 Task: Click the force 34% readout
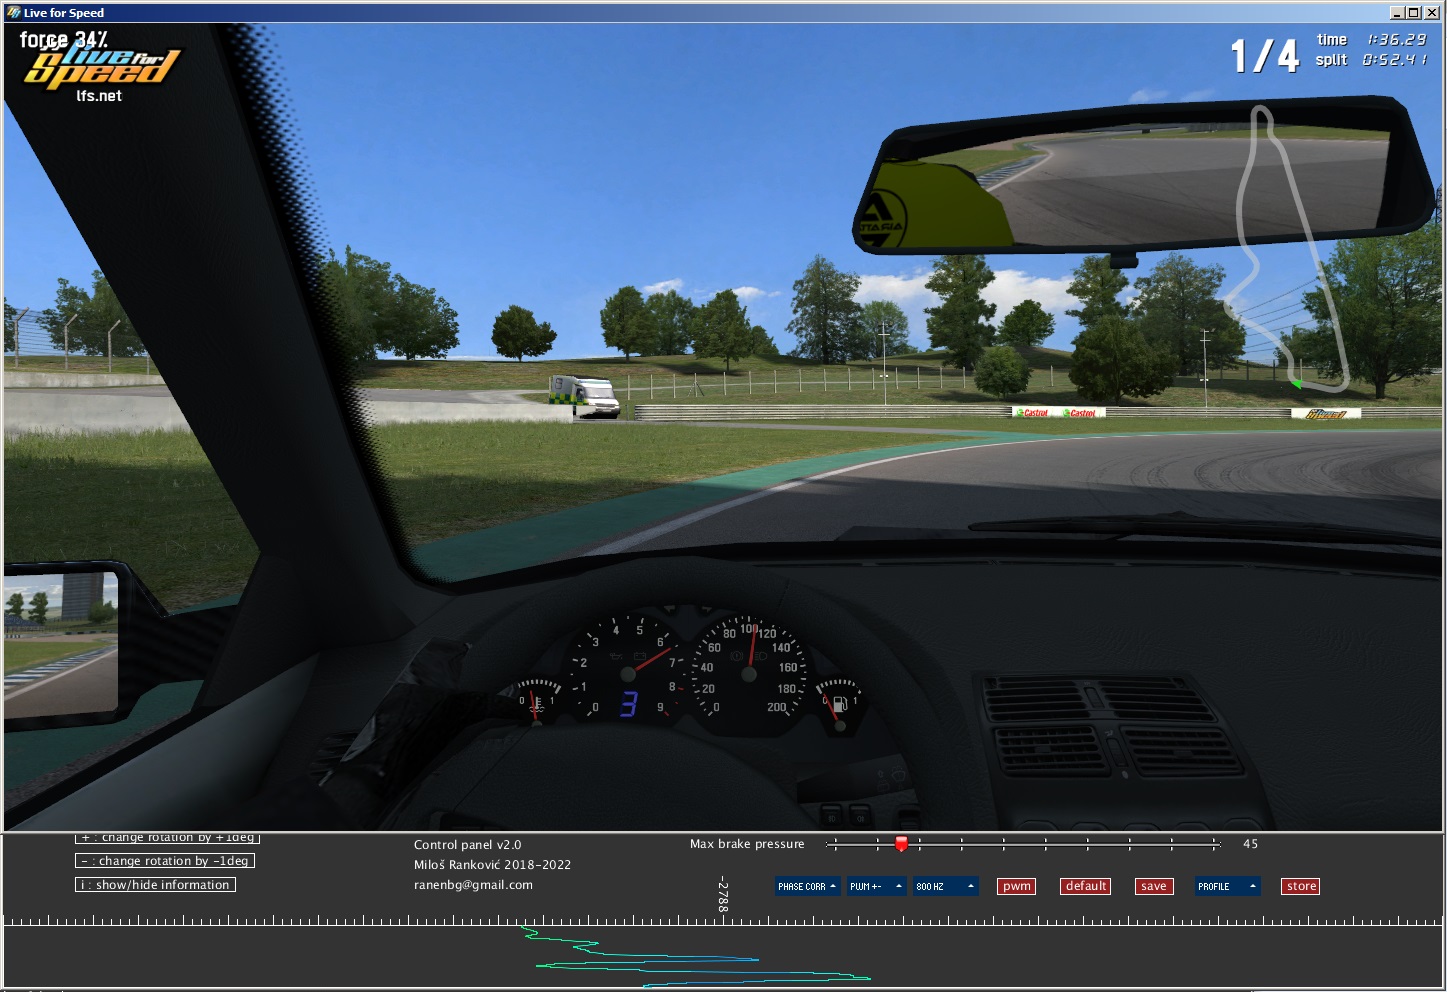pos(64,40)
